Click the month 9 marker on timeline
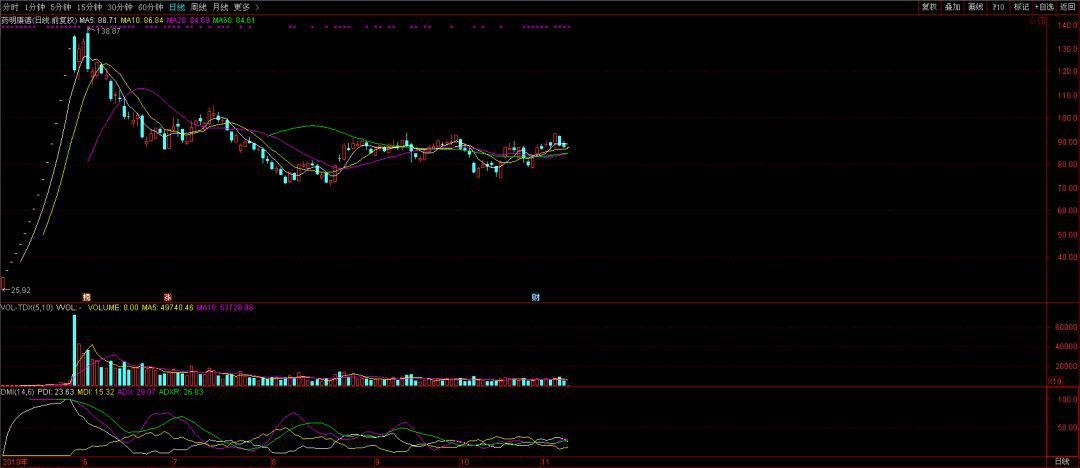 pos(377,460)
